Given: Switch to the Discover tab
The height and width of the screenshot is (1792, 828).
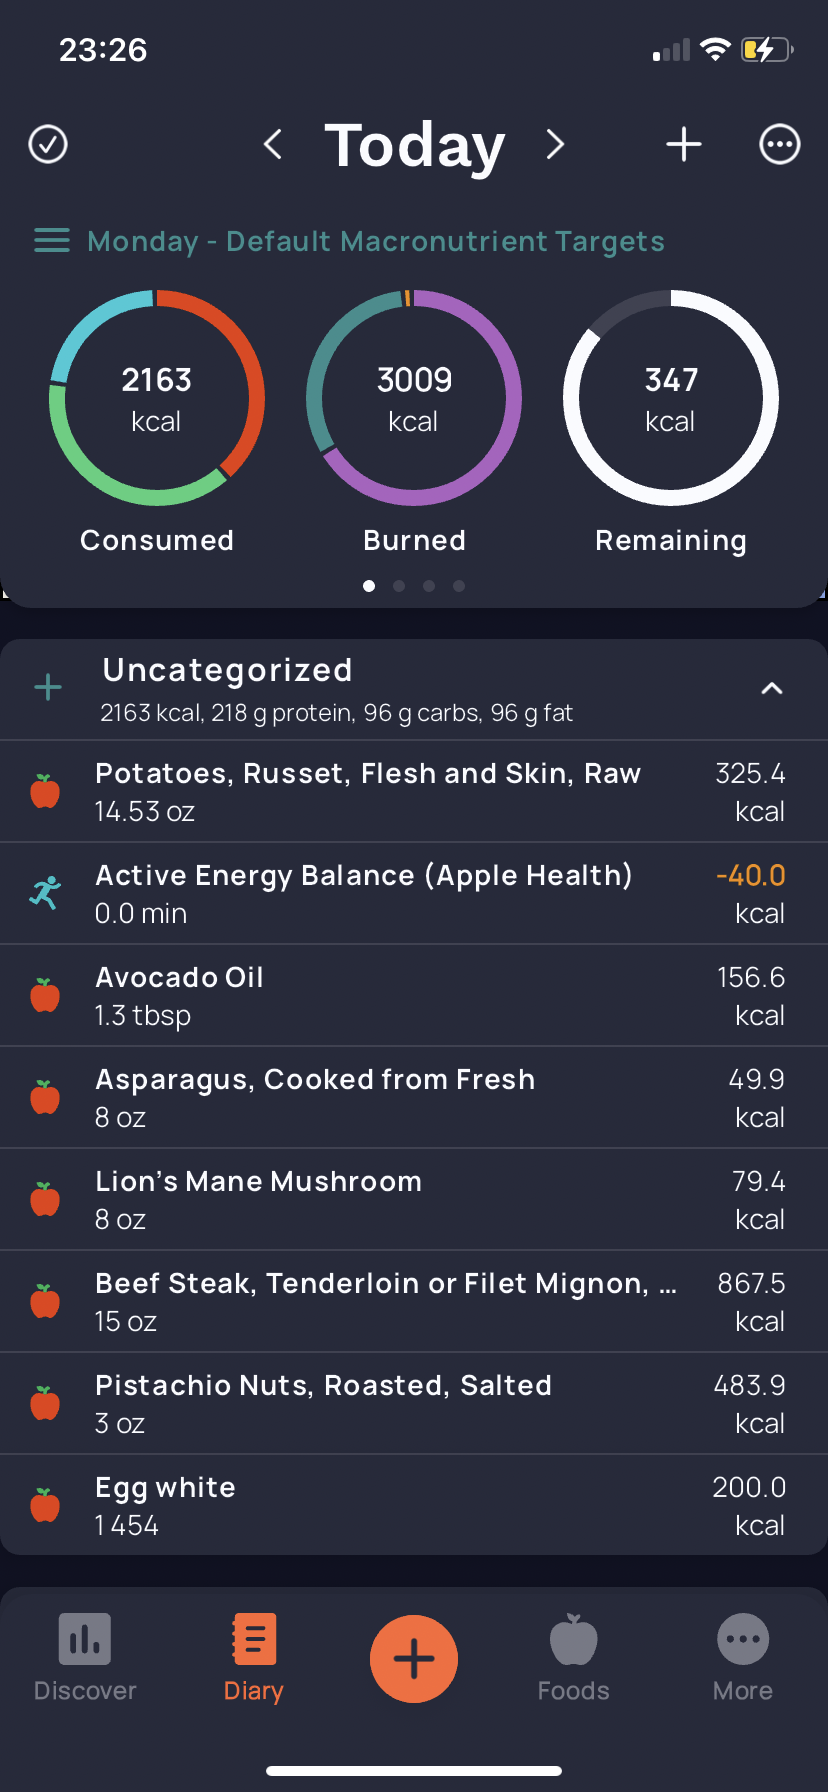Looking at the screenshot, I should pos(85,1658).
